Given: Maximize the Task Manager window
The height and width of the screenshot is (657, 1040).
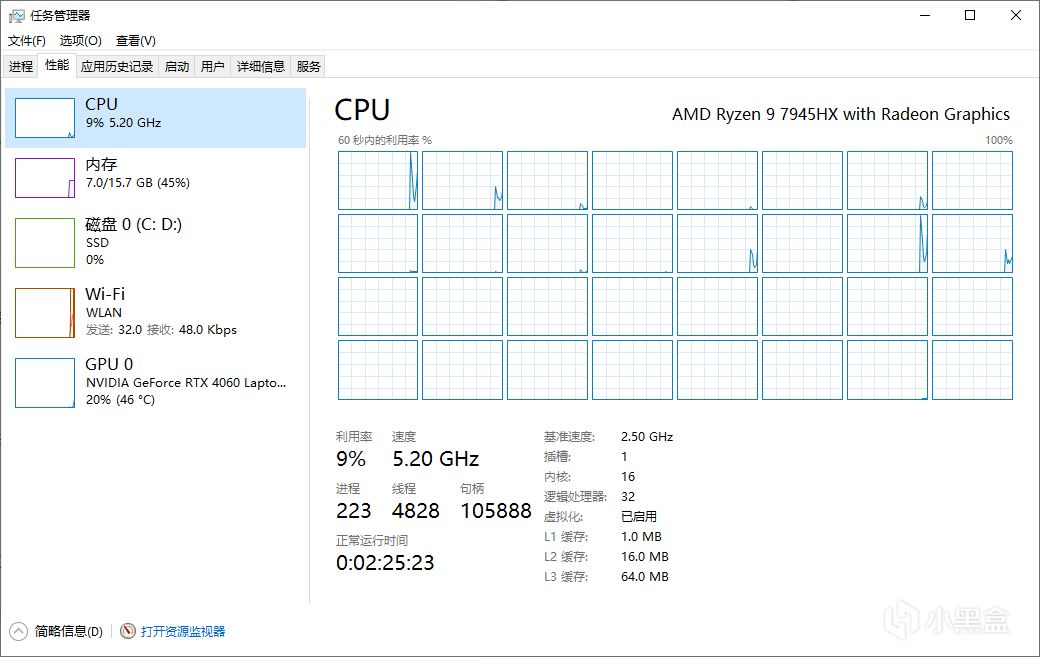Looking at the screenshot, I should tap(969, 15).
